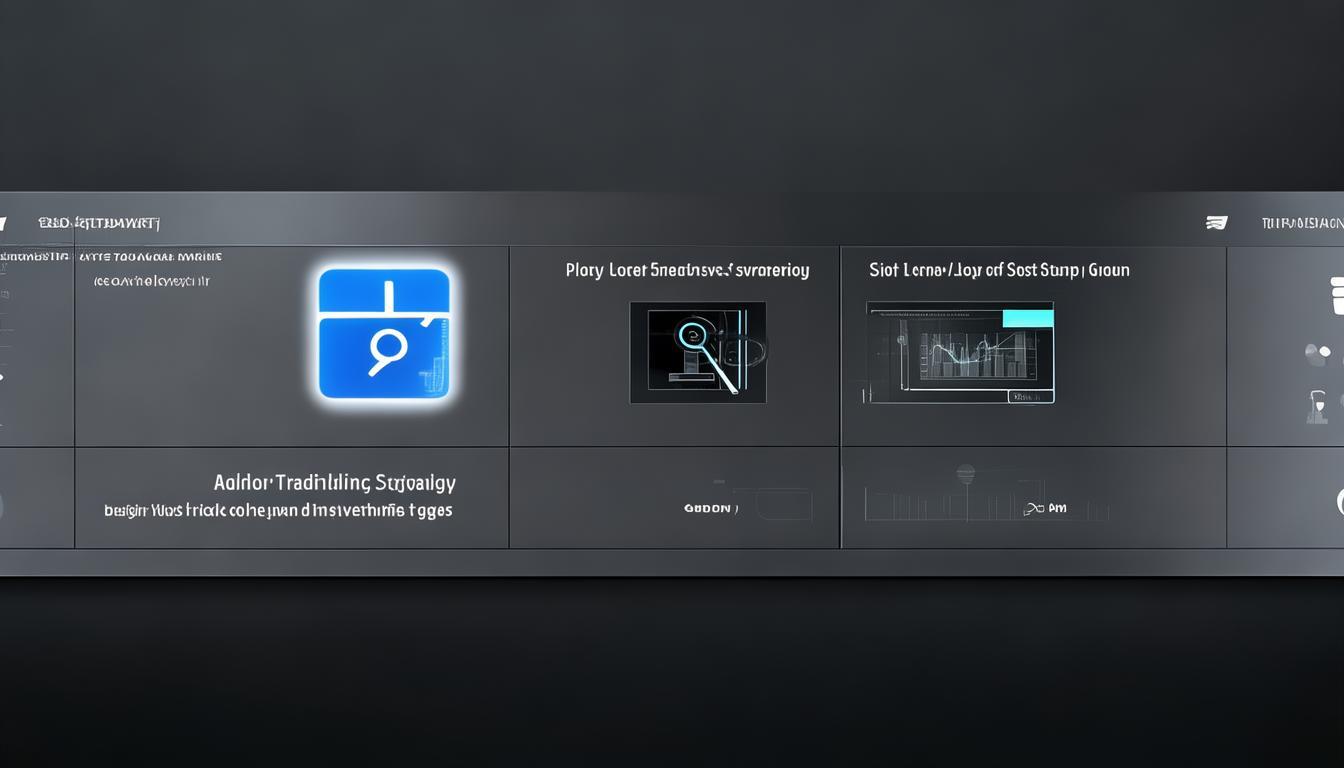Click the stacked lines icon in top-right header
Image resolution: width=1344 pixels, height=768 pixels.
(x=1216, y=223)
